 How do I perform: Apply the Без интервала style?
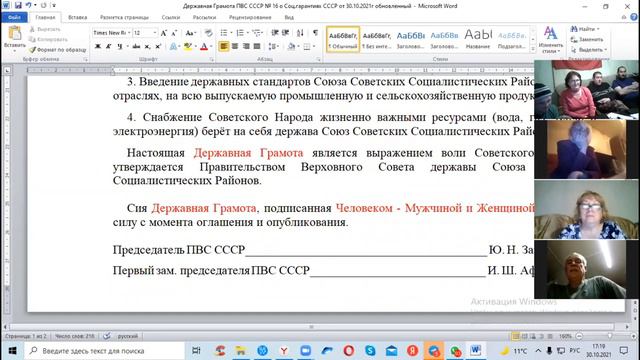click(376, 40)
